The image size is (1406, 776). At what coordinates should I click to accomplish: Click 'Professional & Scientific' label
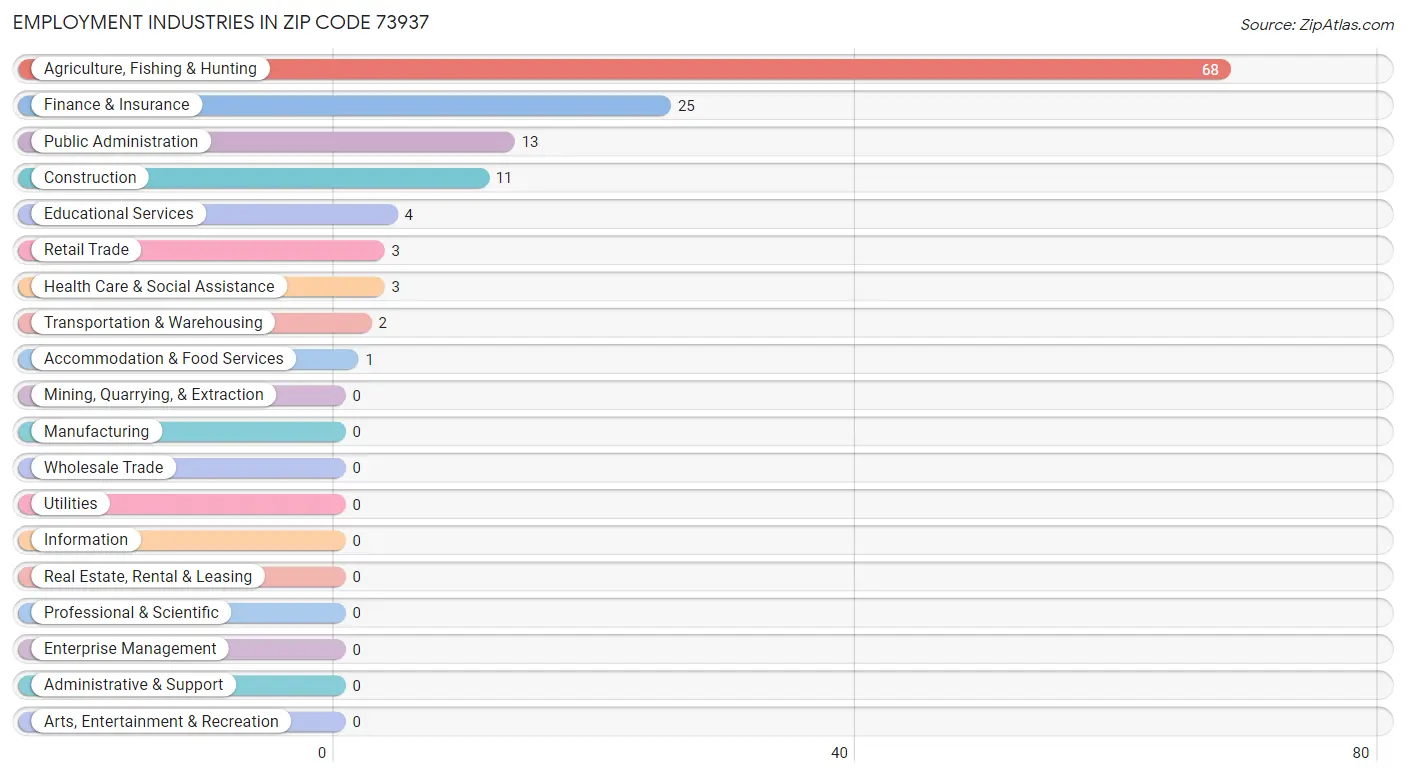[131, 613]
